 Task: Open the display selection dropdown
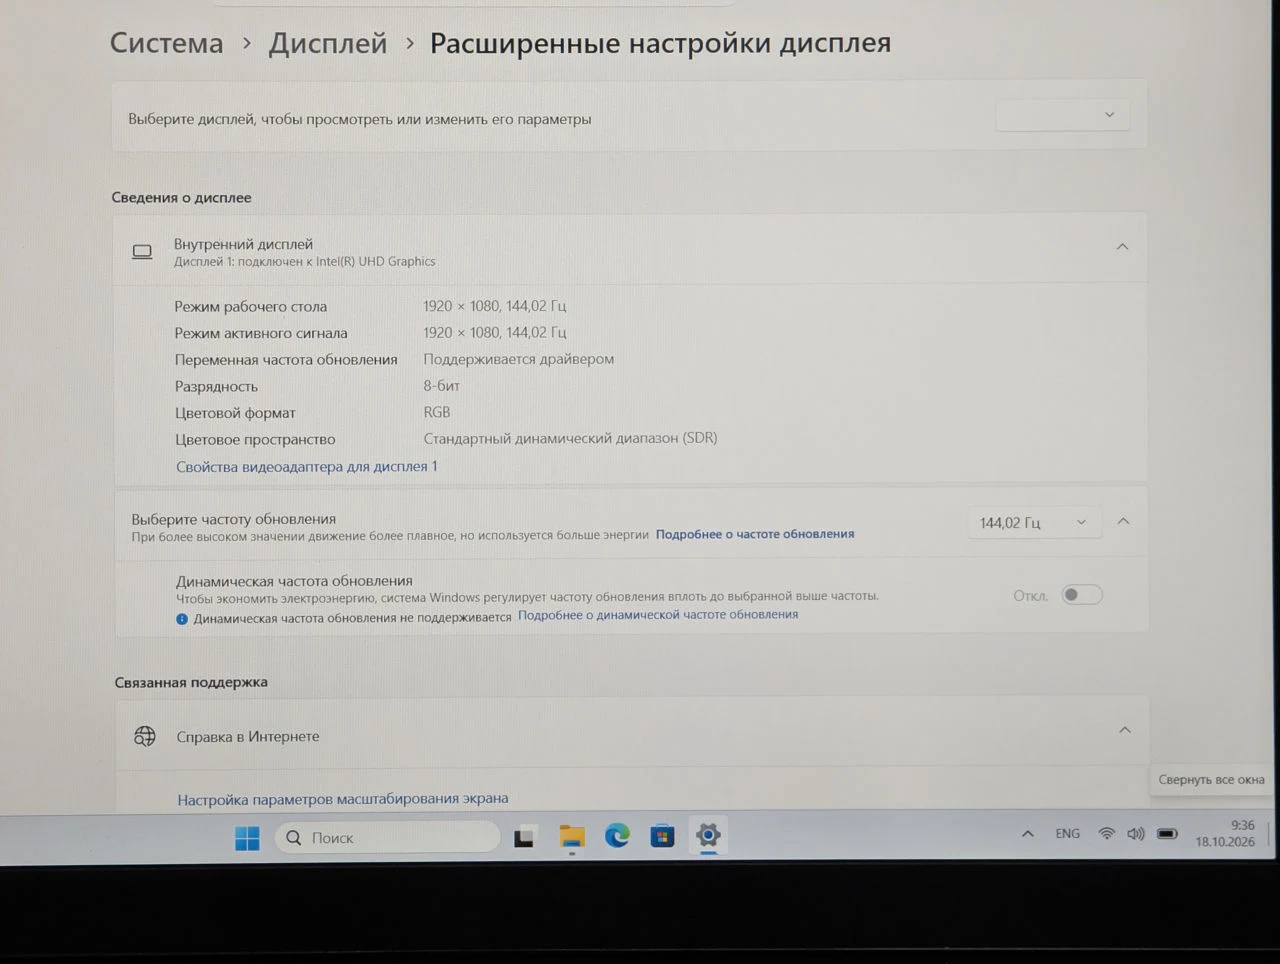(1062, 115)
